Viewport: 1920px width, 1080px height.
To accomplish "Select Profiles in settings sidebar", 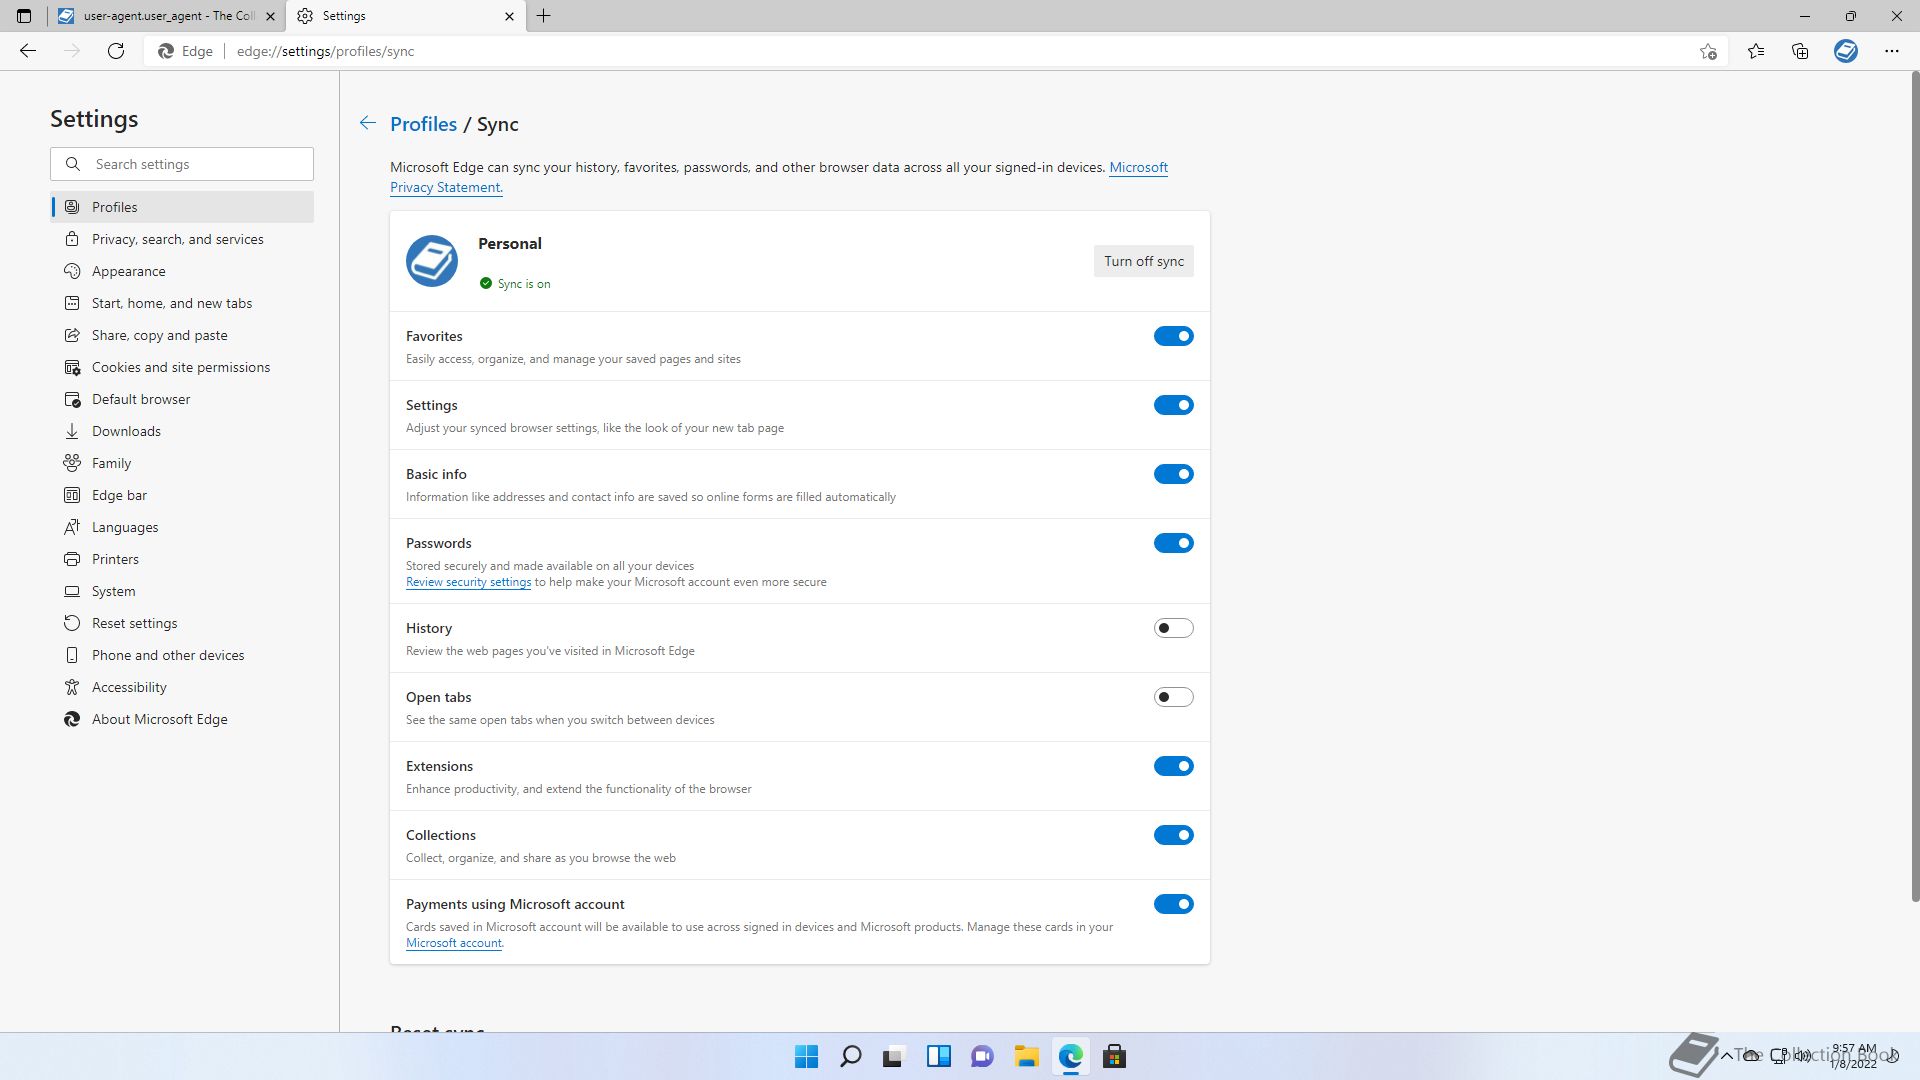I will pos(182,207).
